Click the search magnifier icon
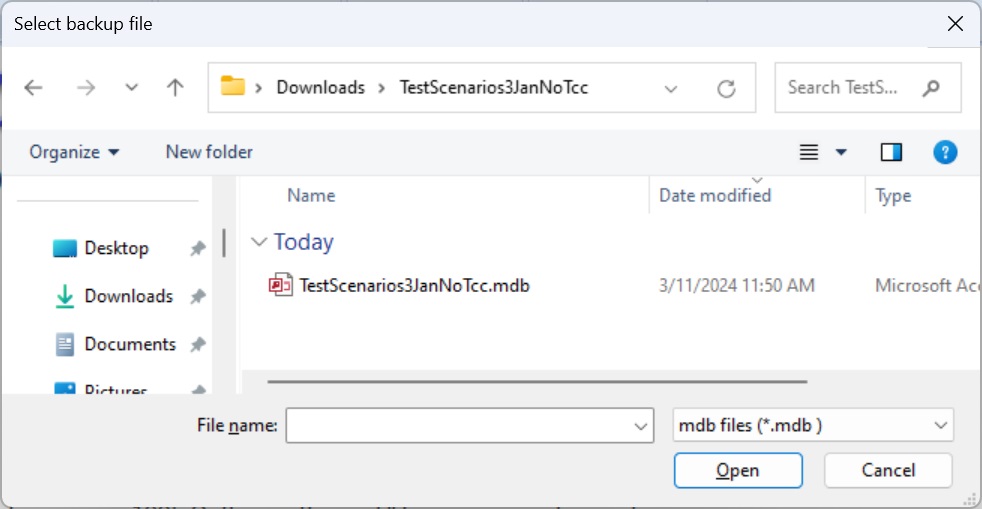Viewport: 982px width, 509px height. [931, 88]
